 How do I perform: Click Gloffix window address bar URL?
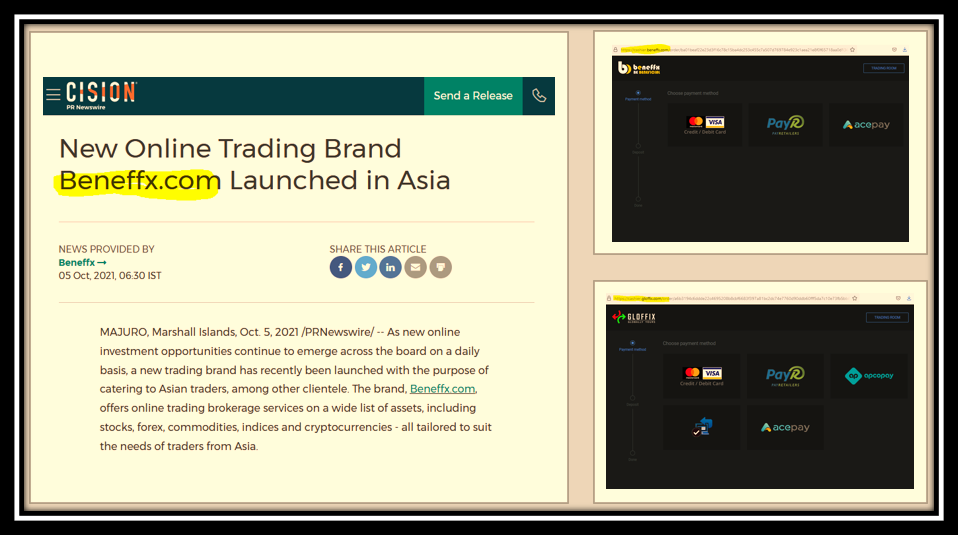click(731, 299)
